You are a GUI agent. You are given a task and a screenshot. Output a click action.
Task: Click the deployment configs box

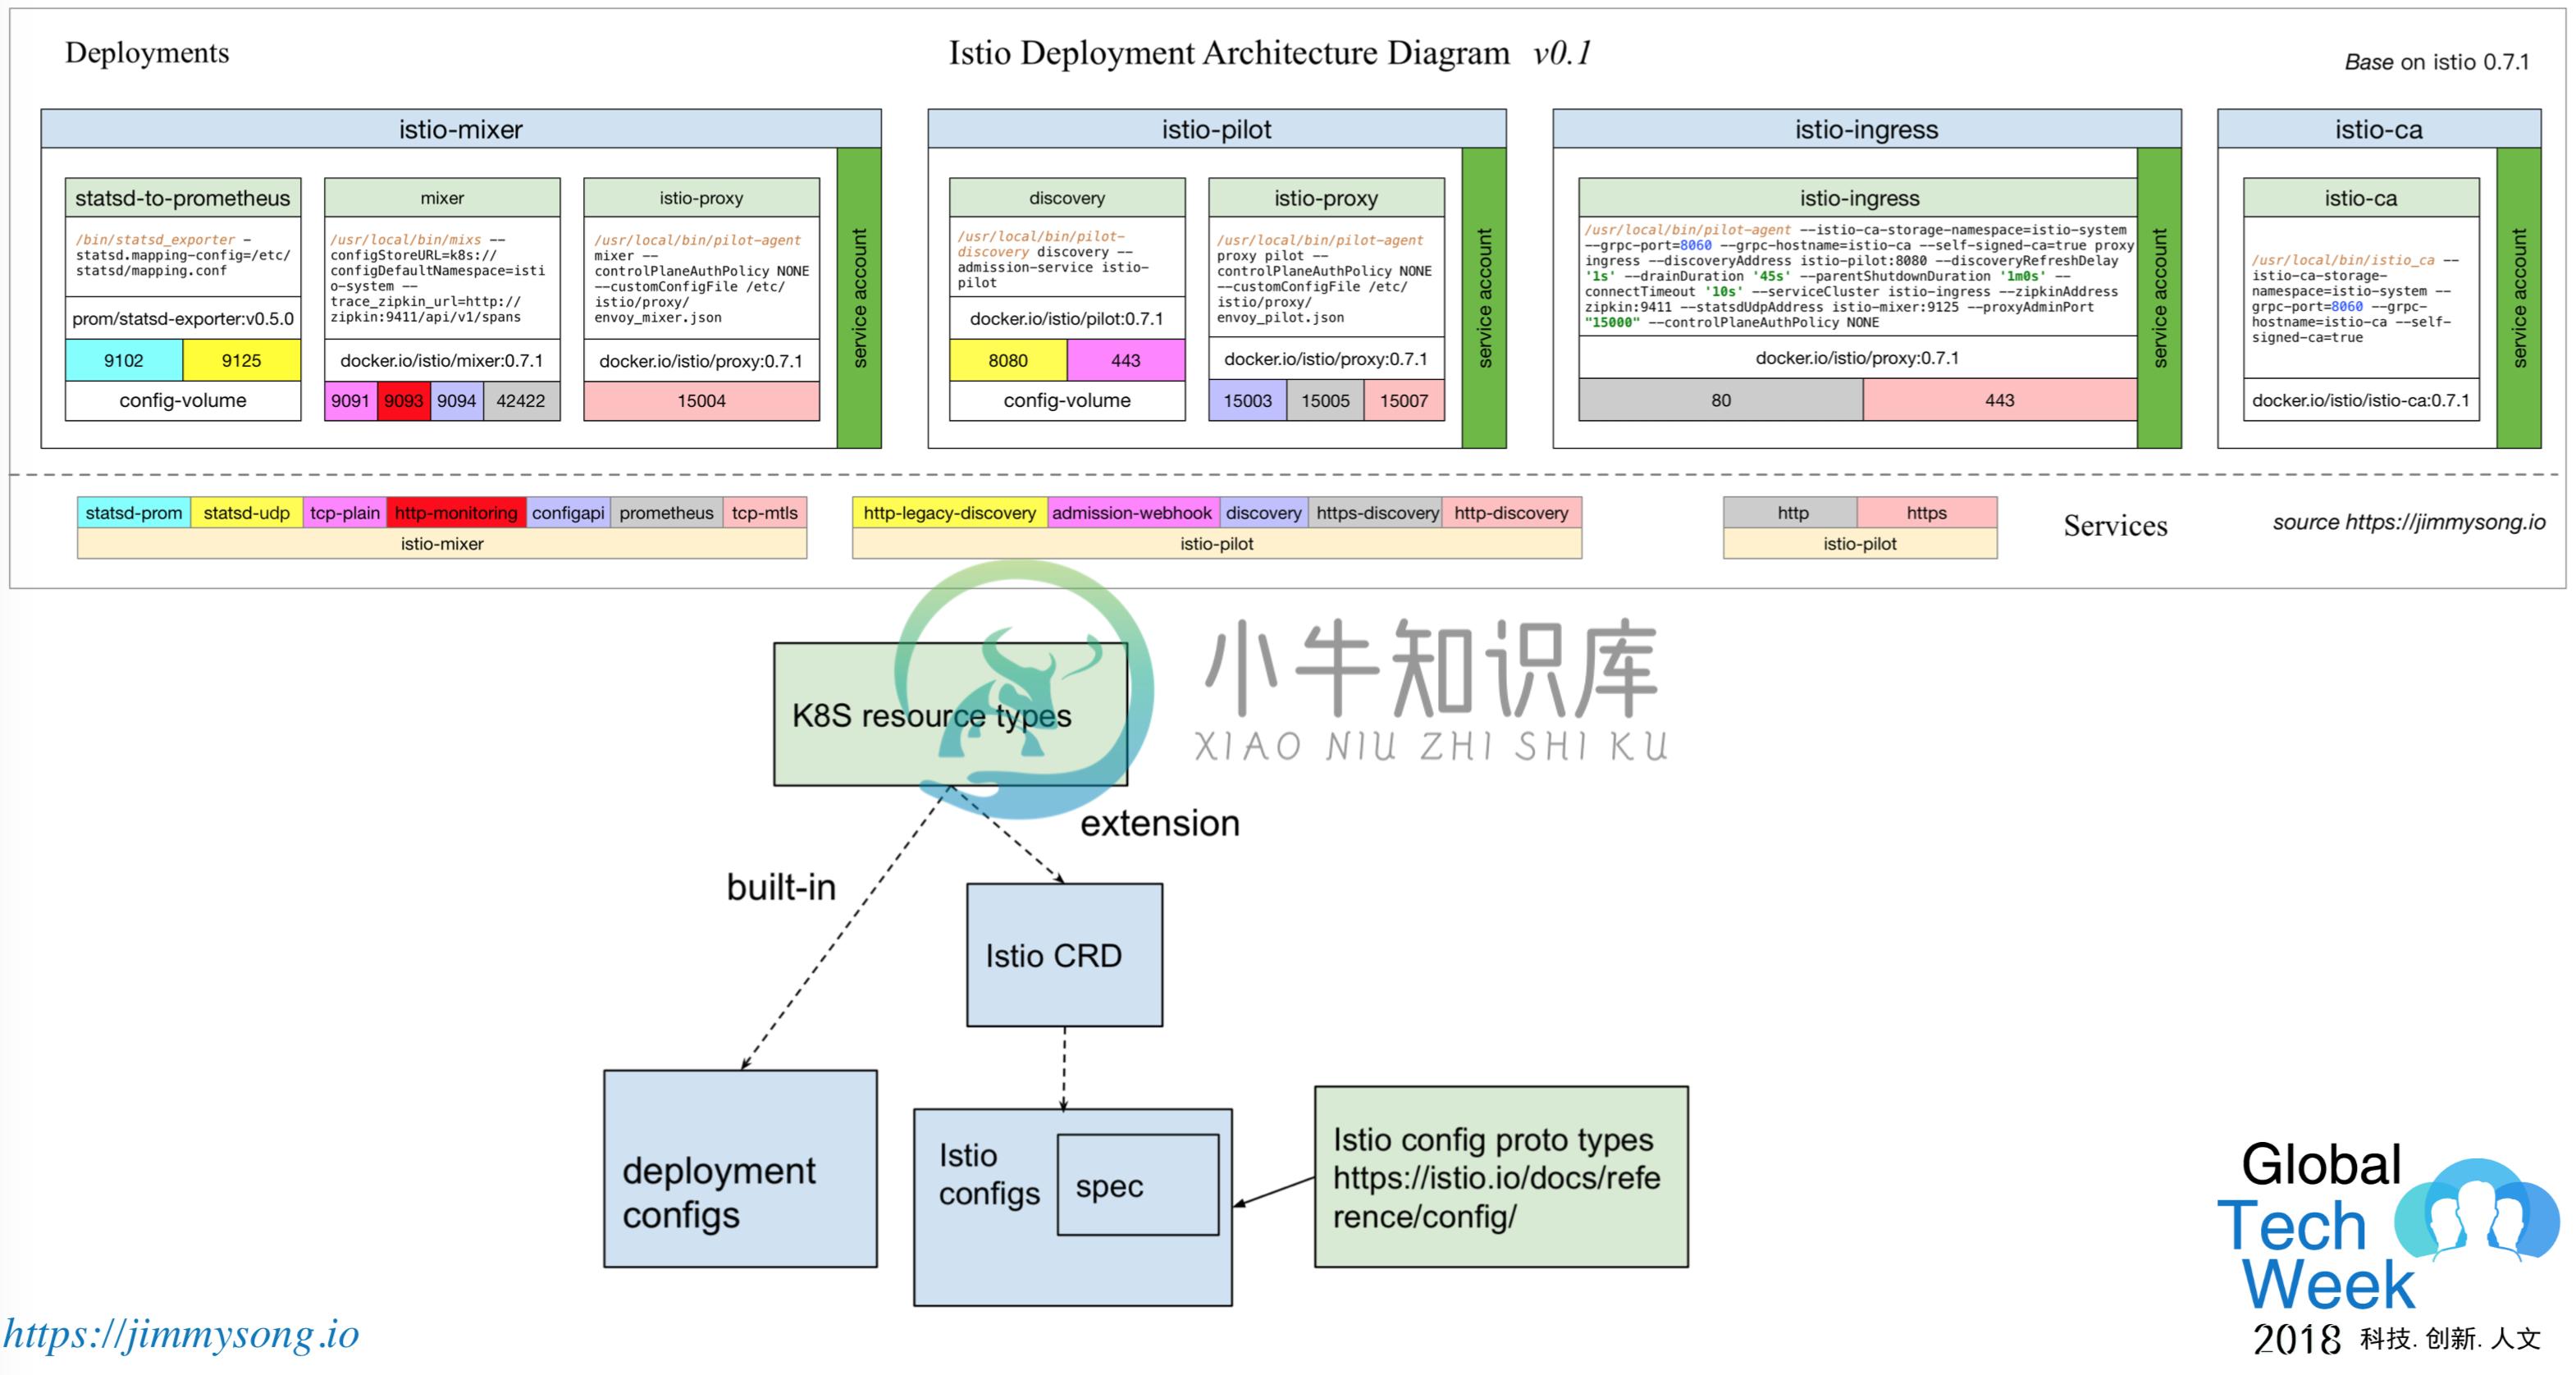[740, 1169]
